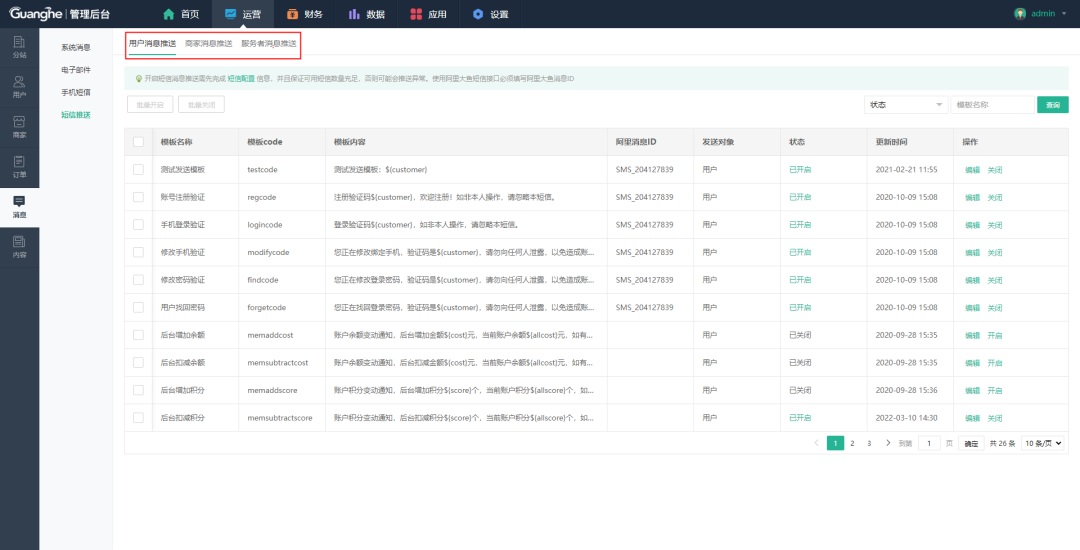The image size is (1080, 550).
Task: Go to page 2 in pagination
Action: [852, 443]
